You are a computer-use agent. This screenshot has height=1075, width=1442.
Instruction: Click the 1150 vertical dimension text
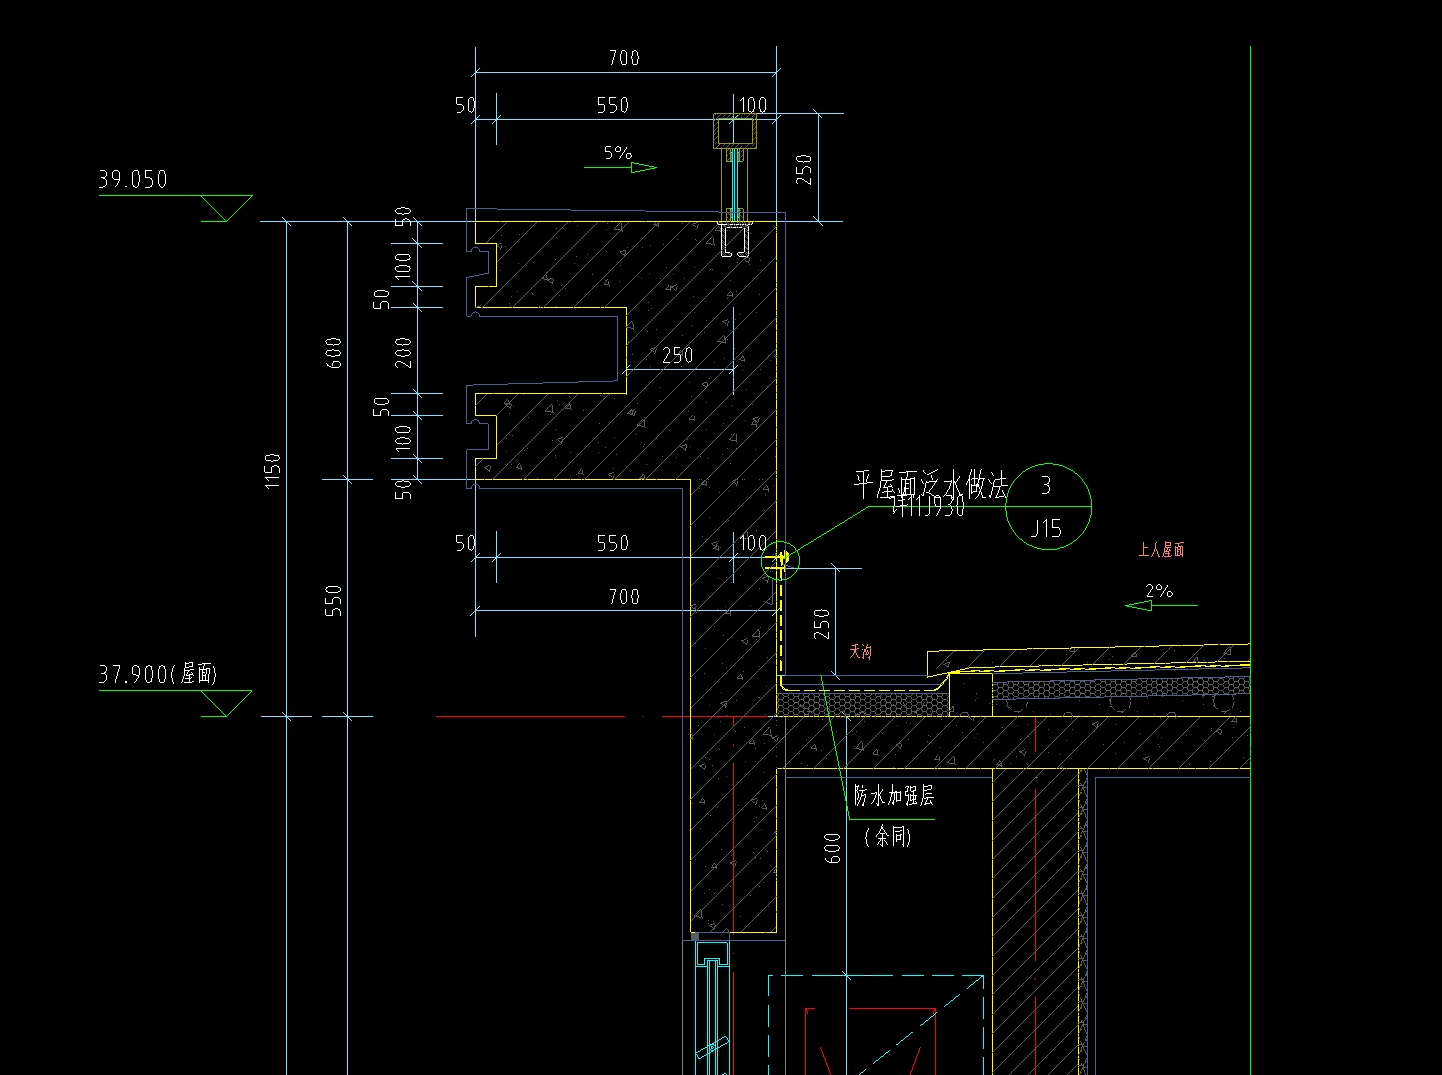(273, 471)
